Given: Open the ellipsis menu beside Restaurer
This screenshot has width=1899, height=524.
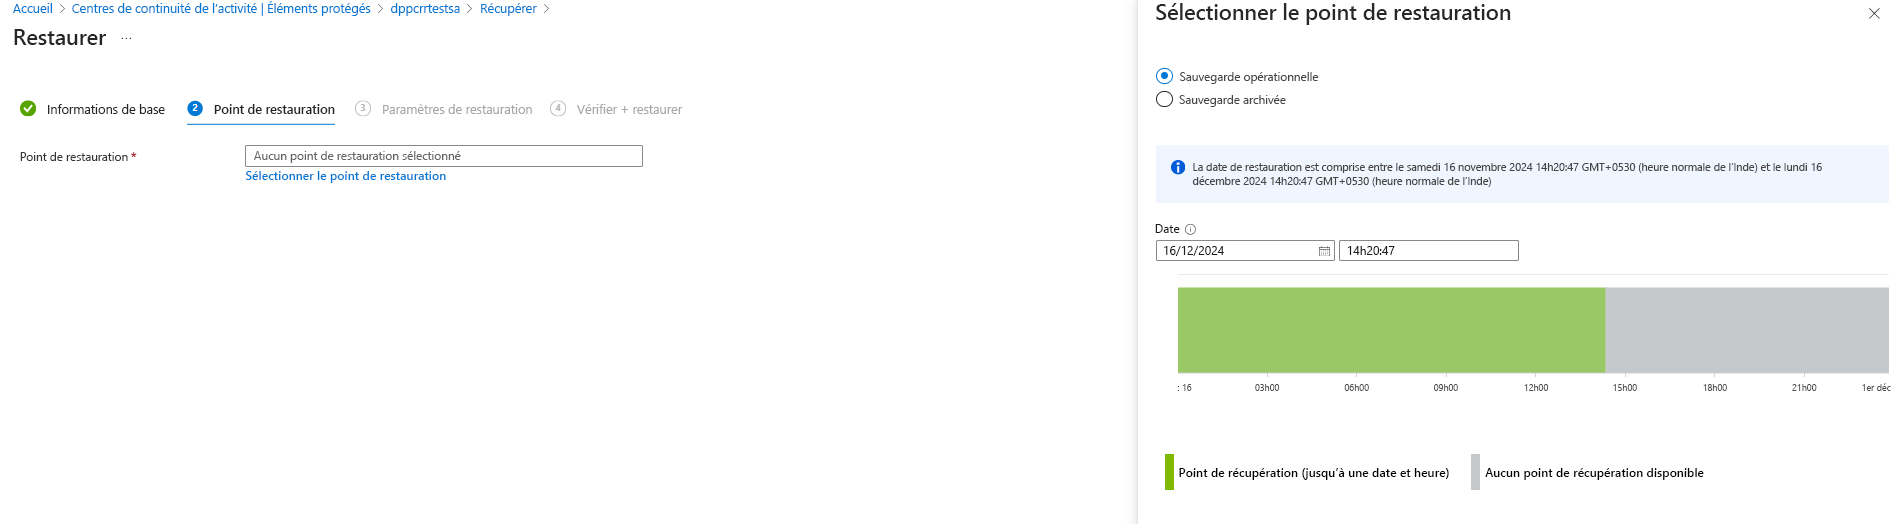Looking at the screenshot, I should point(126,38).
